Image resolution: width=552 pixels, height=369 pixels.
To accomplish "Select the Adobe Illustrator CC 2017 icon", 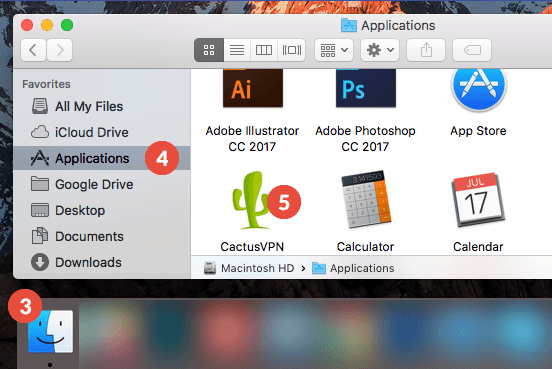I will 253,88.
